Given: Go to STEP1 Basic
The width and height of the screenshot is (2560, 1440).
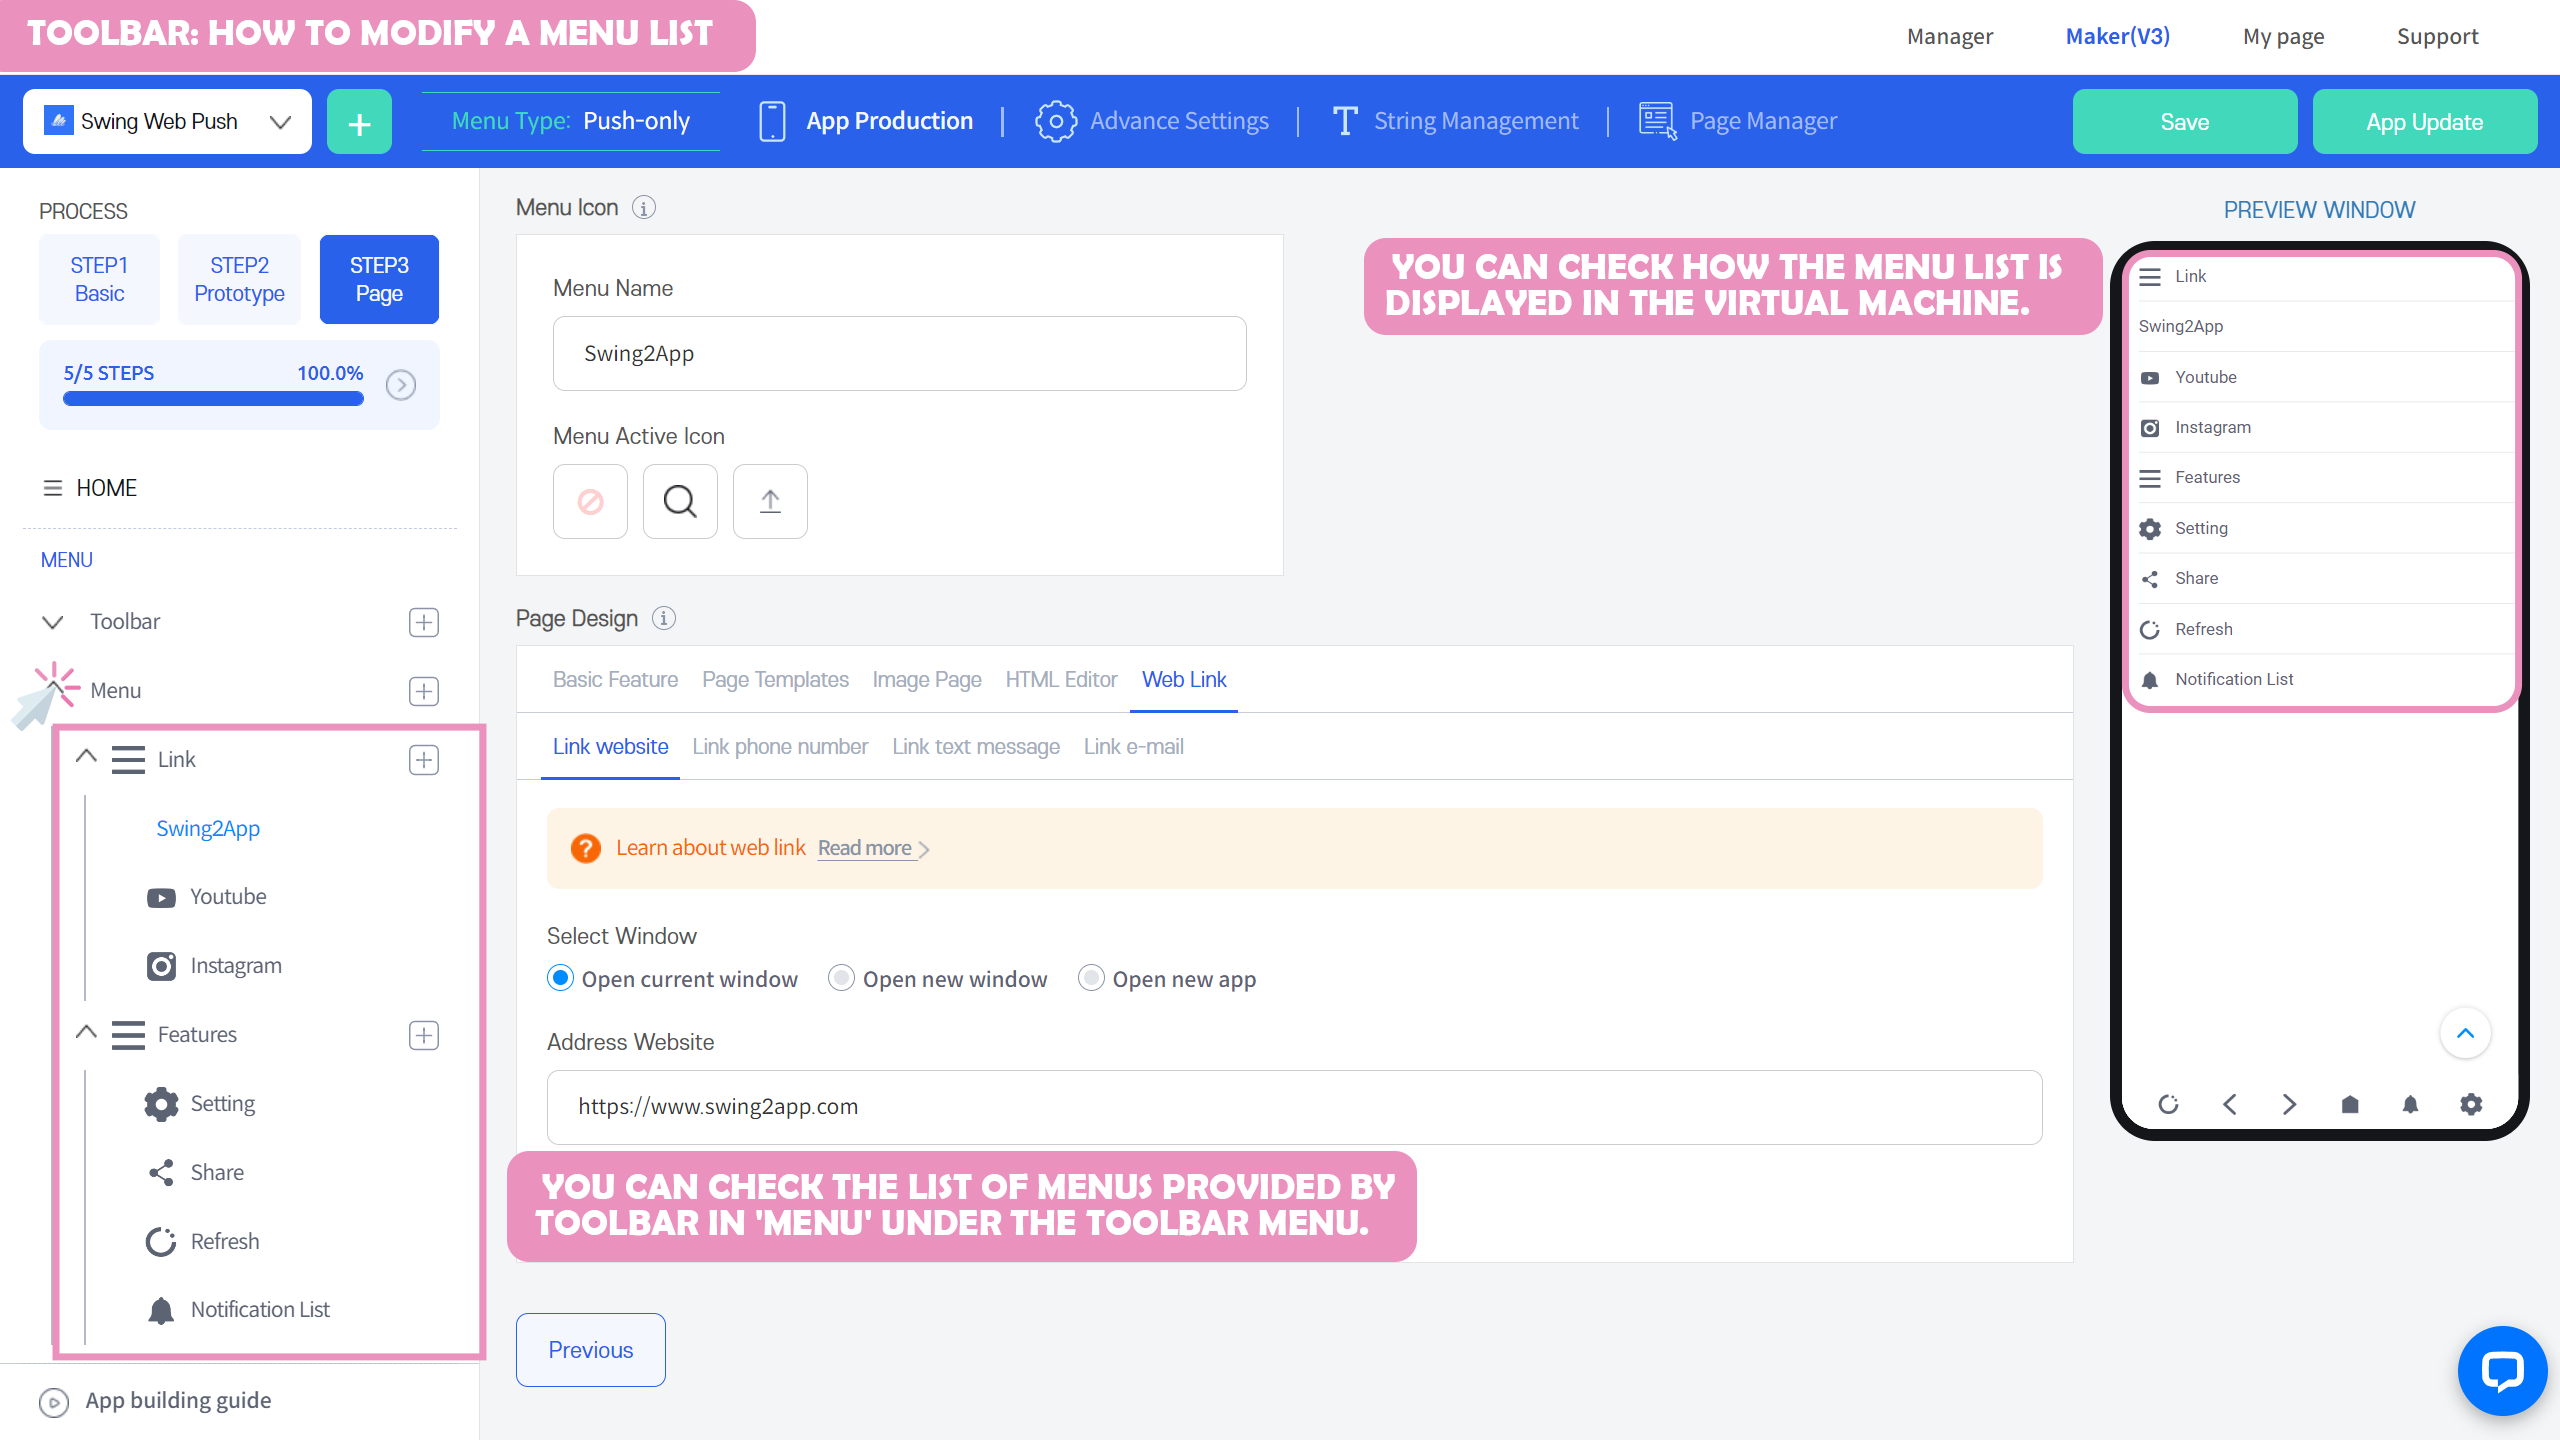Looking at the screenshot, I should pyautogui.click(x=99, y=279).
